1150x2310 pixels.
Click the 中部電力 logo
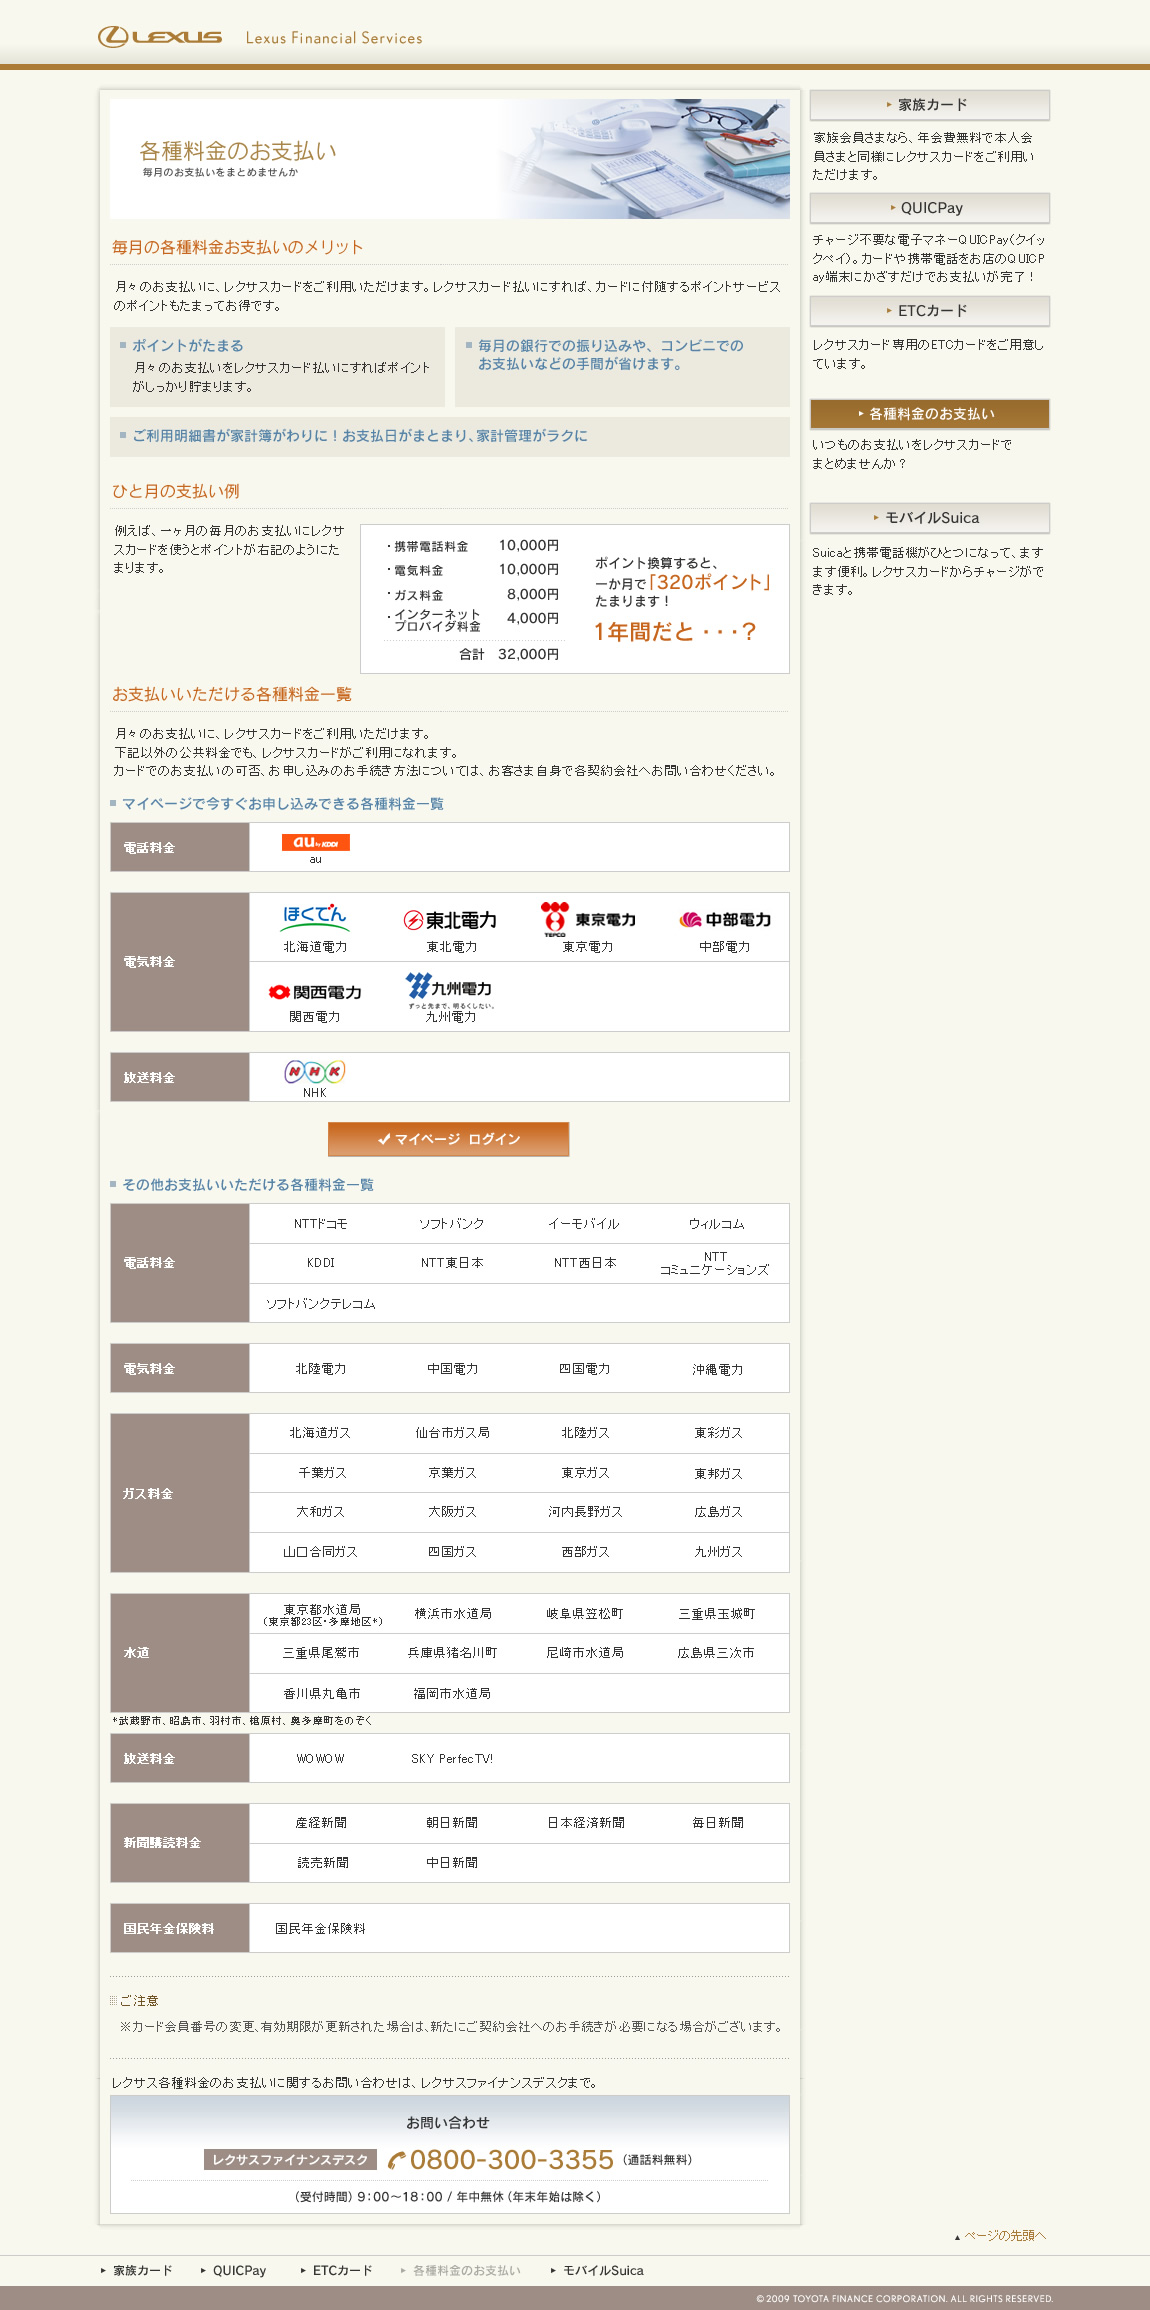(725, 920)
